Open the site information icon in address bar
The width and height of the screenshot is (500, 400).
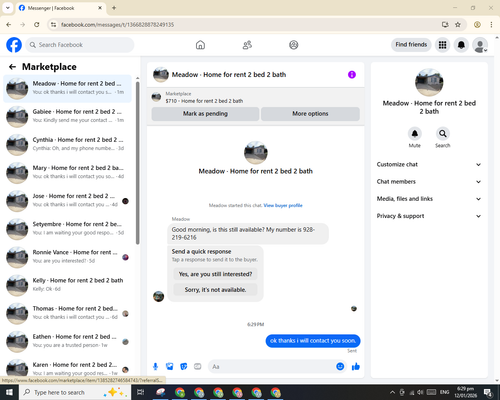tap(53, 25)
